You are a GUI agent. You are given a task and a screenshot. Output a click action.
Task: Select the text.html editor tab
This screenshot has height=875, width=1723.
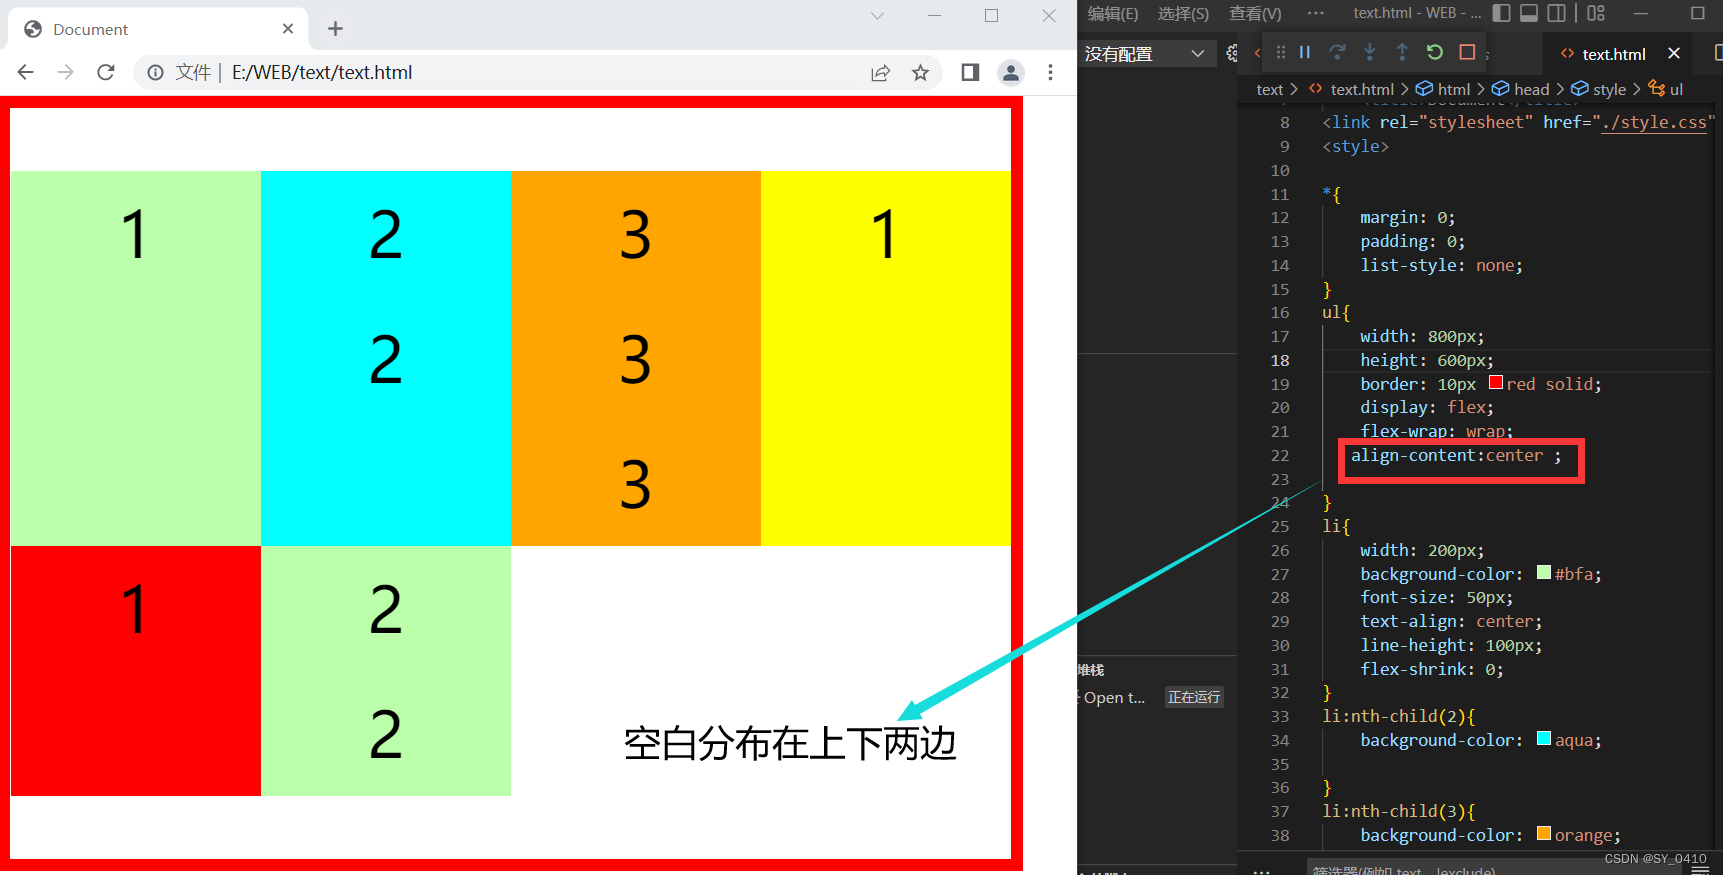[1613, 54]
